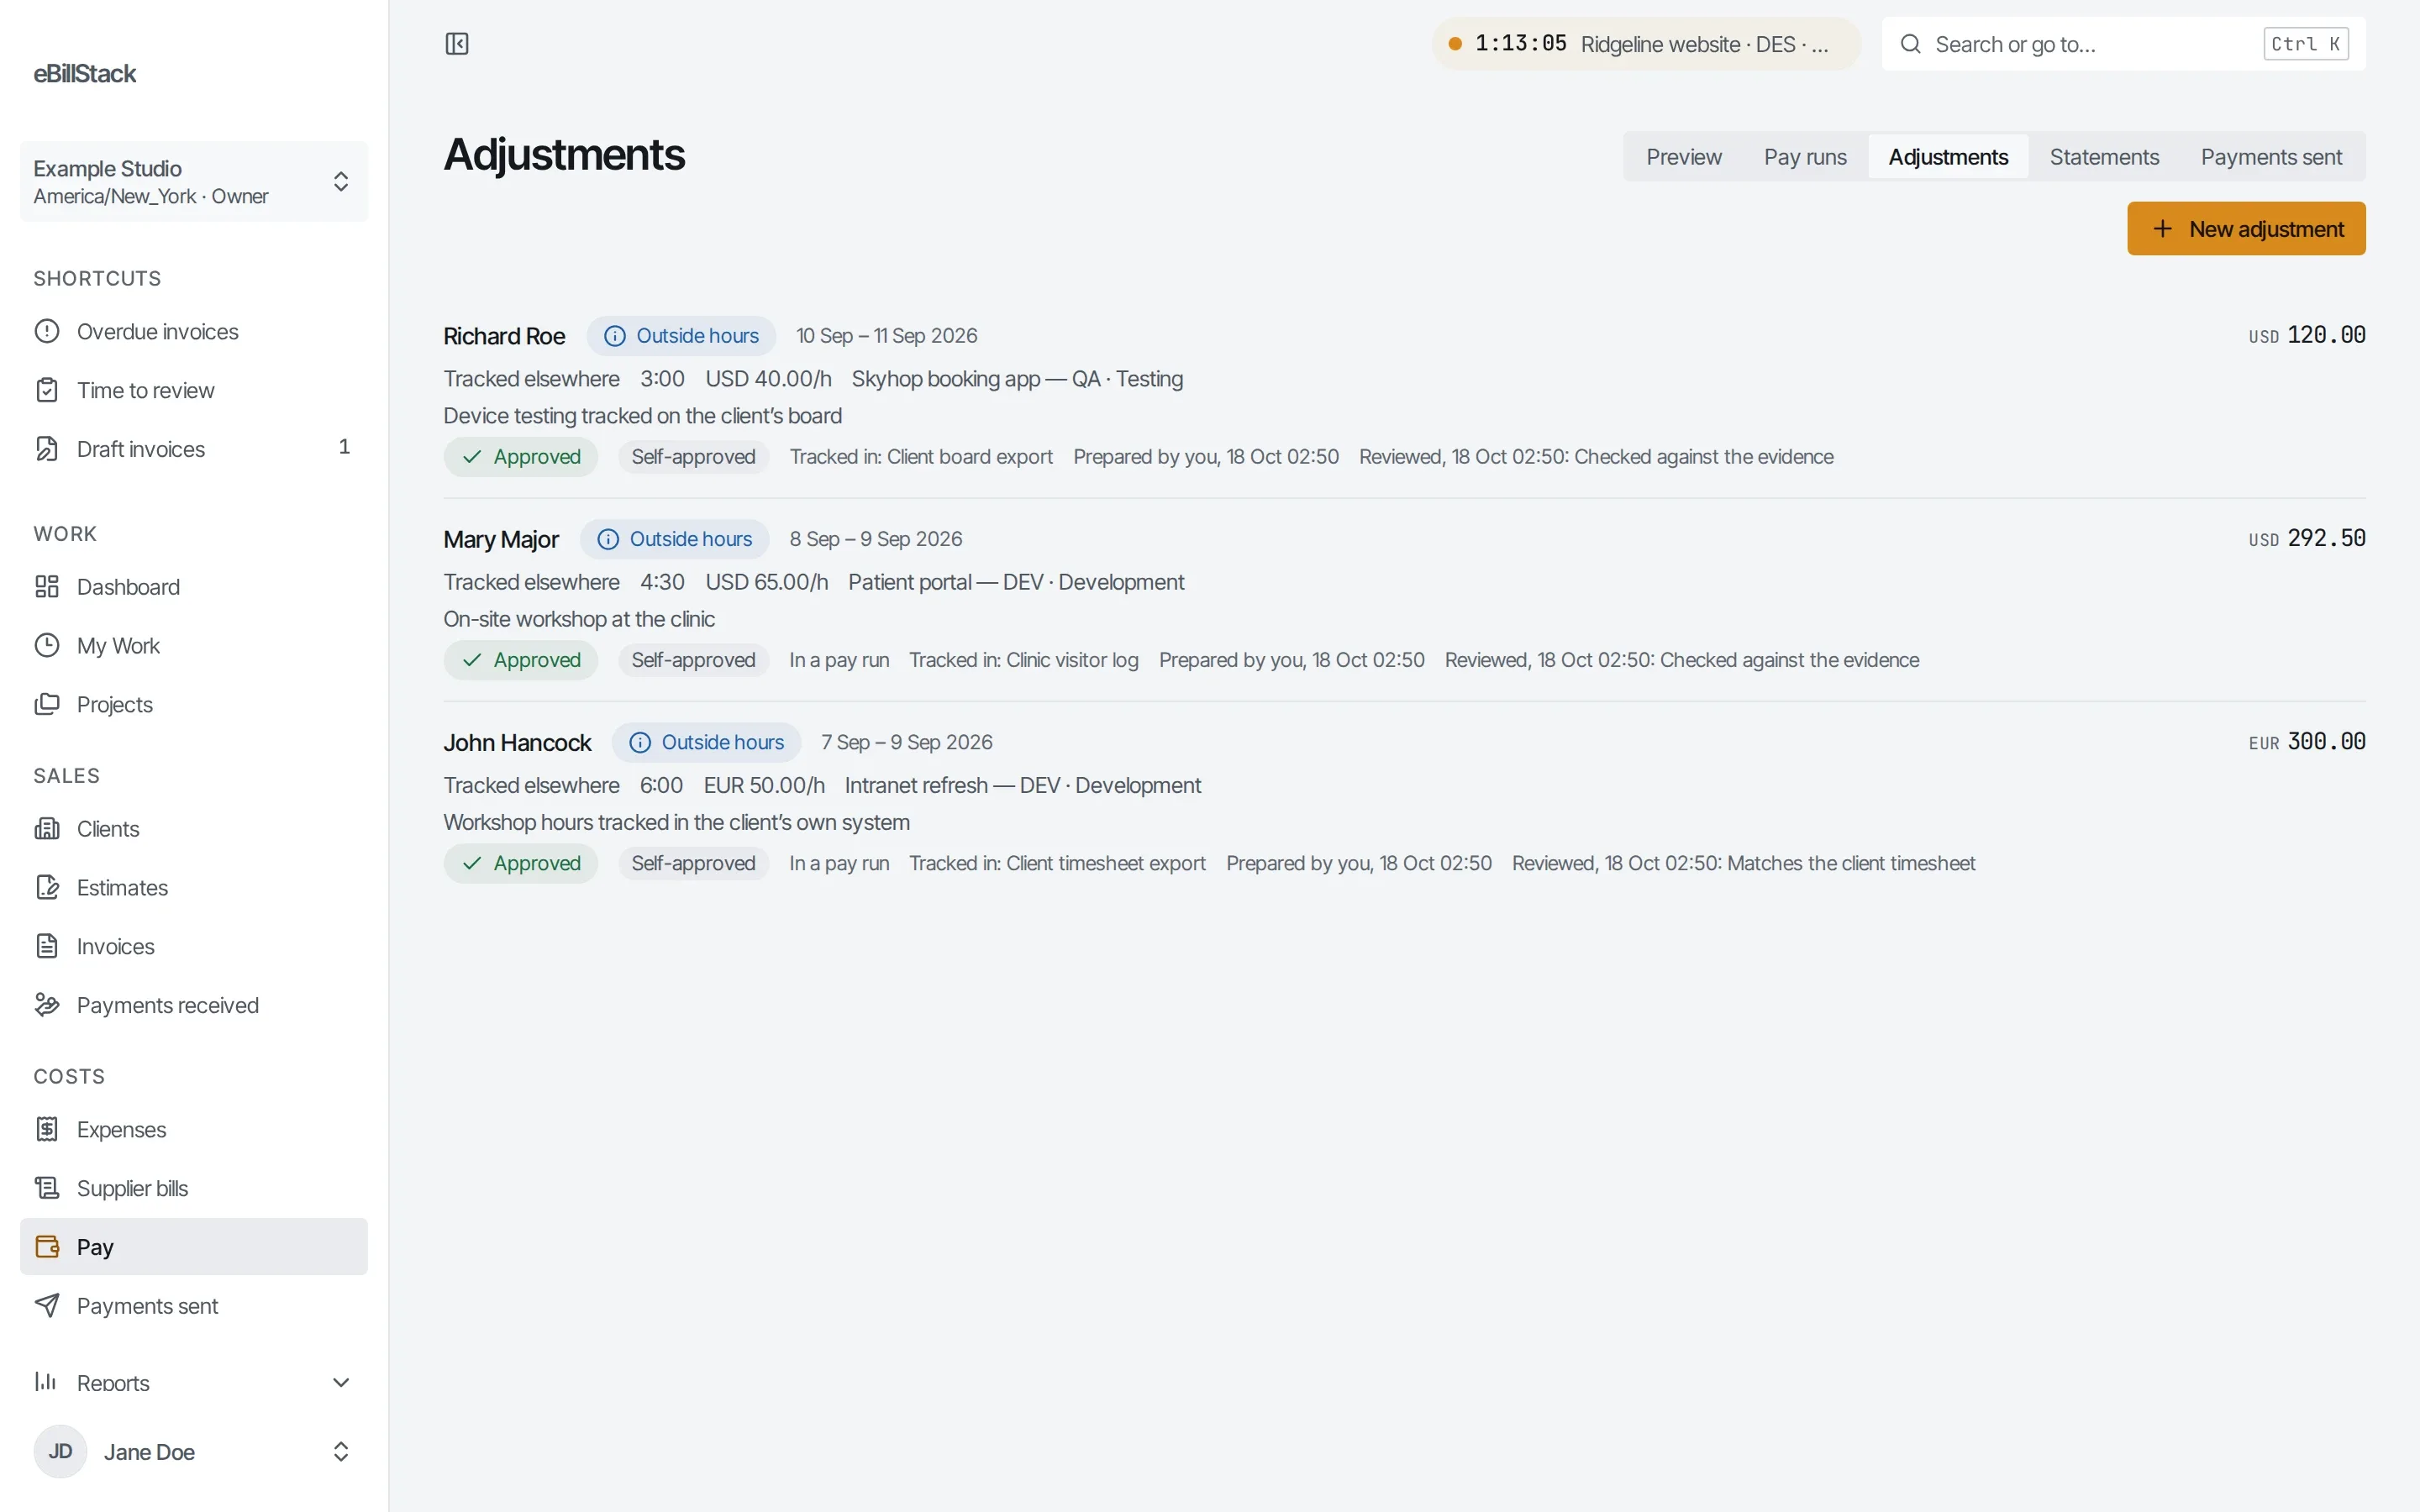Expand the Reports section chevron
This screenshot has width=2420, height=1512.
pos(340,1382)
